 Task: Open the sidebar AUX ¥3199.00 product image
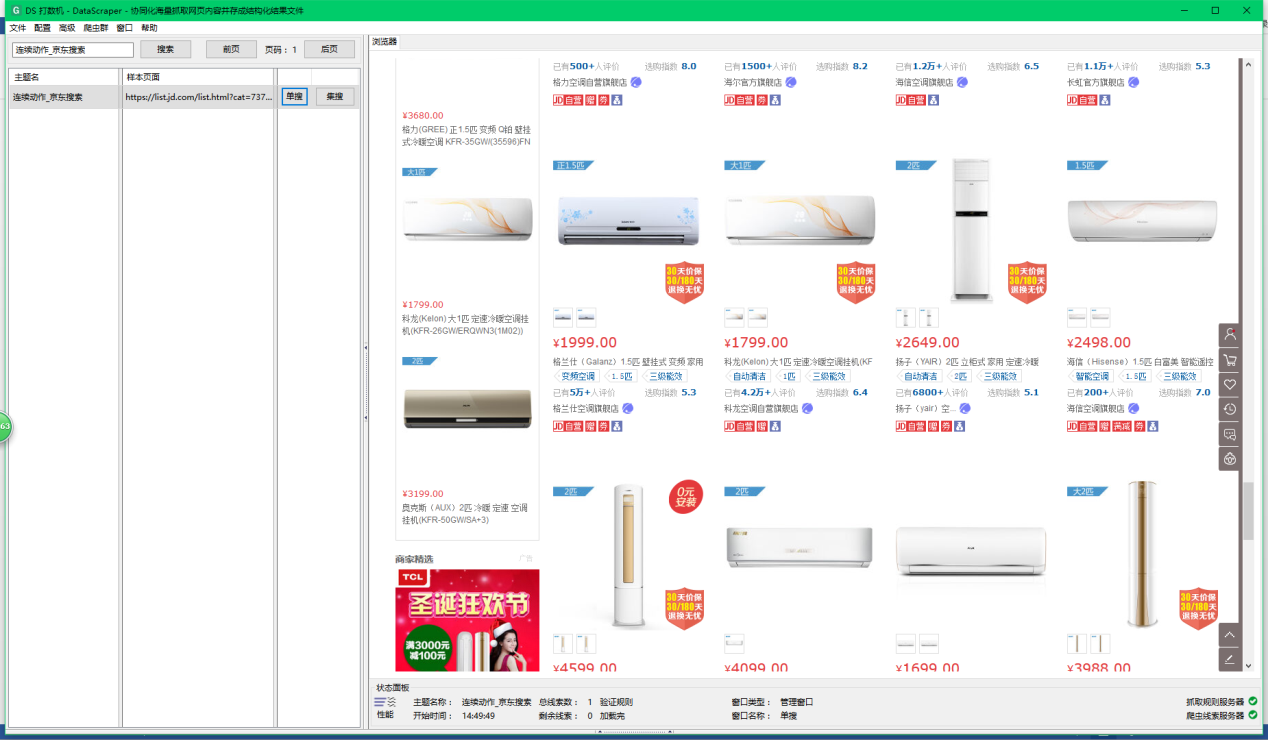(467, 409)
